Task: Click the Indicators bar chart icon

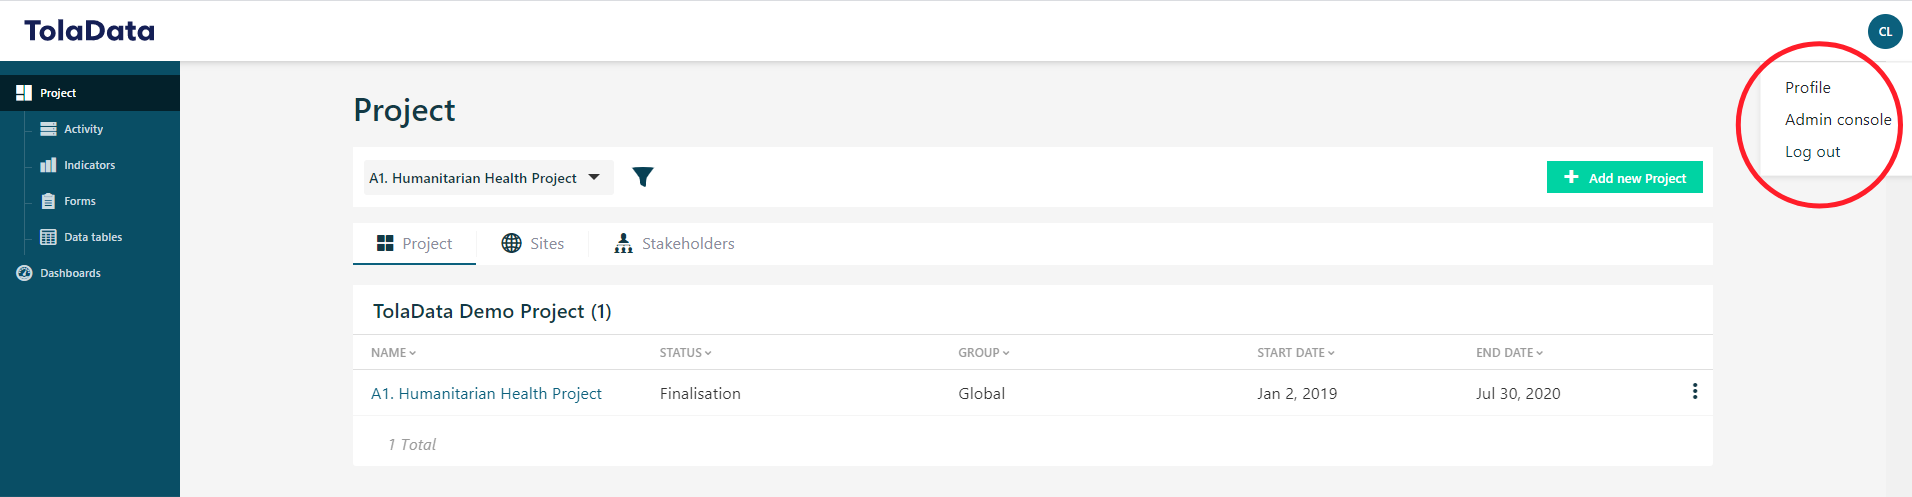Action: click(48, 165)
